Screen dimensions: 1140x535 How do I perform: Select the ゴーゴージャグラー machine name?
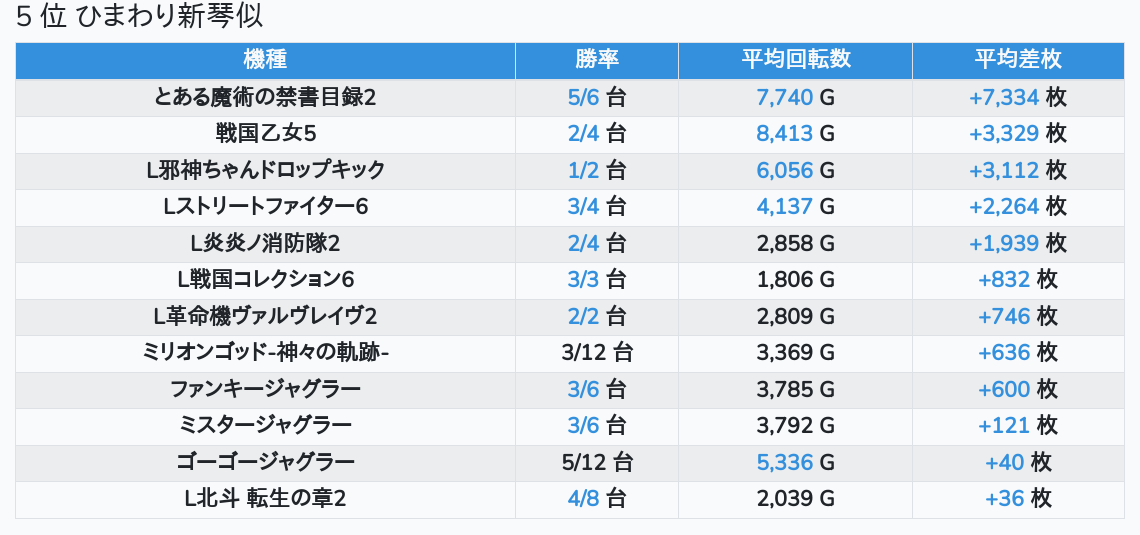click(x=265, y=462)
